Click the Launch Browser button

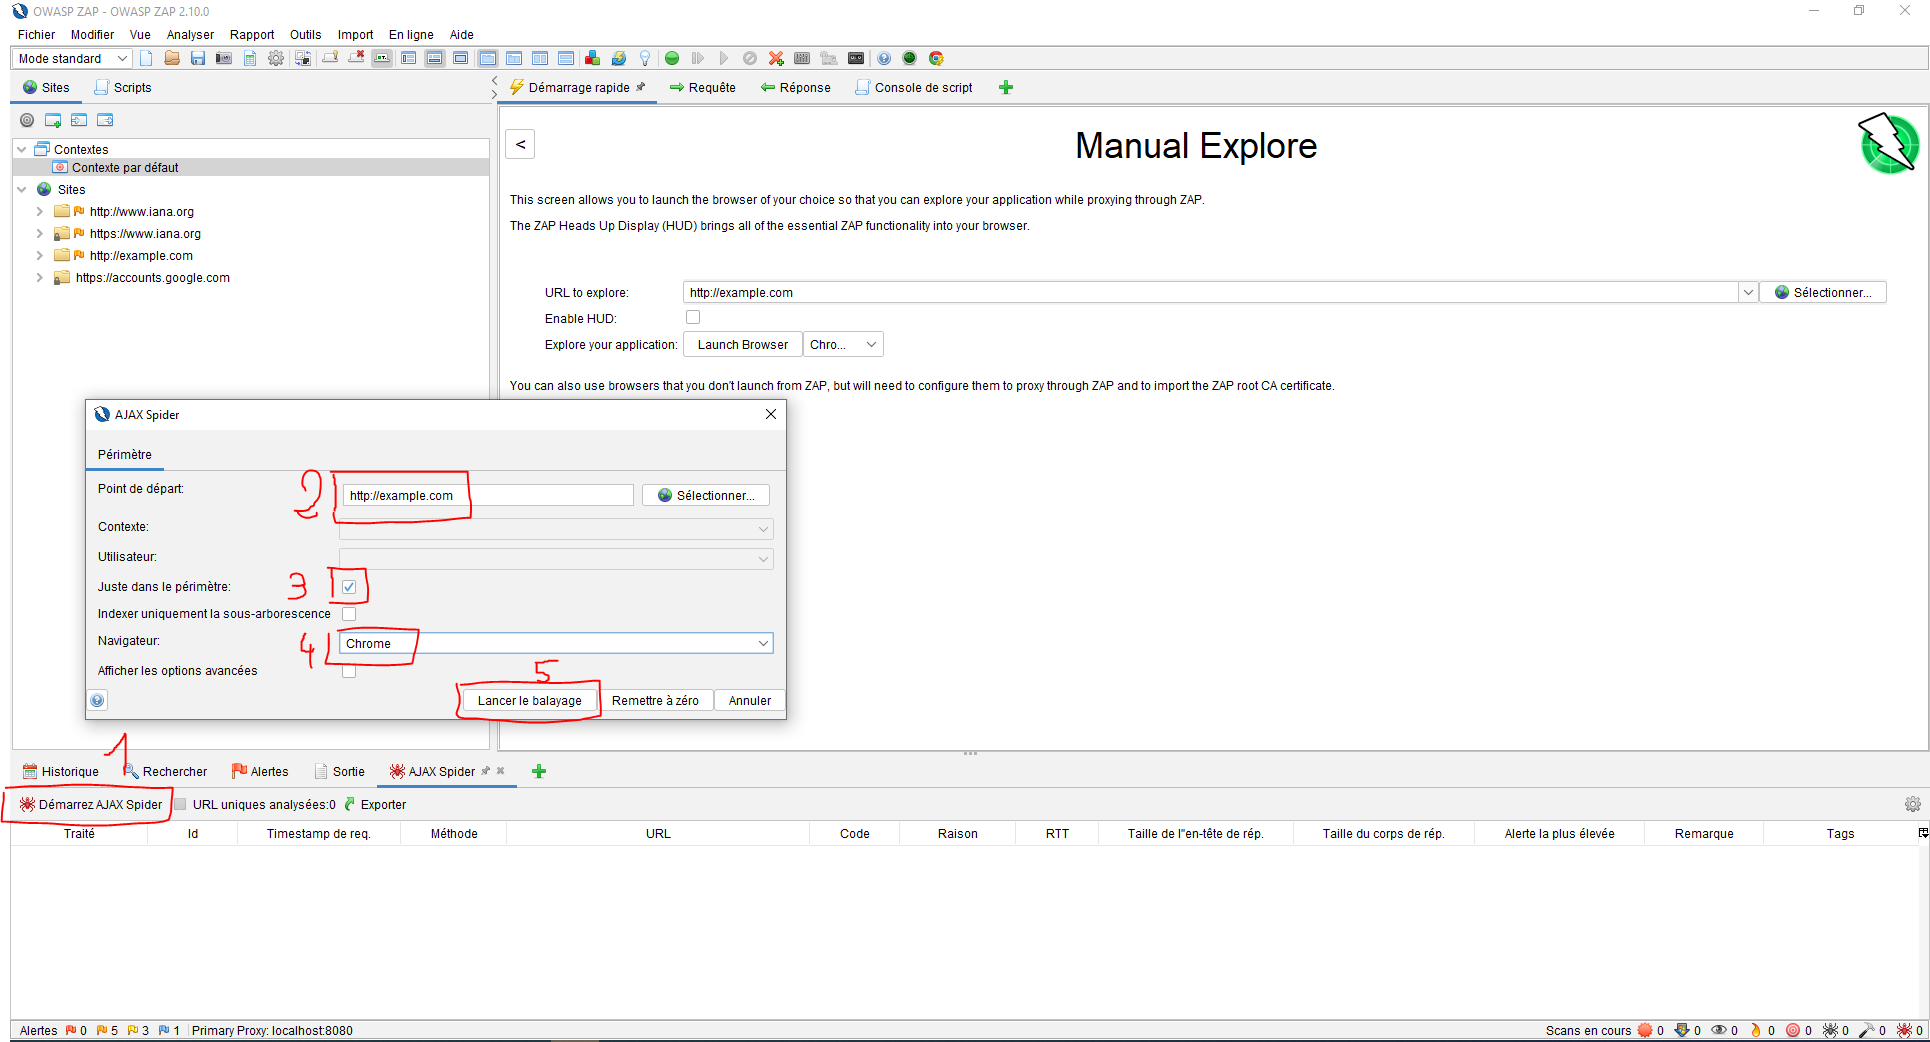tap(742, 344)
